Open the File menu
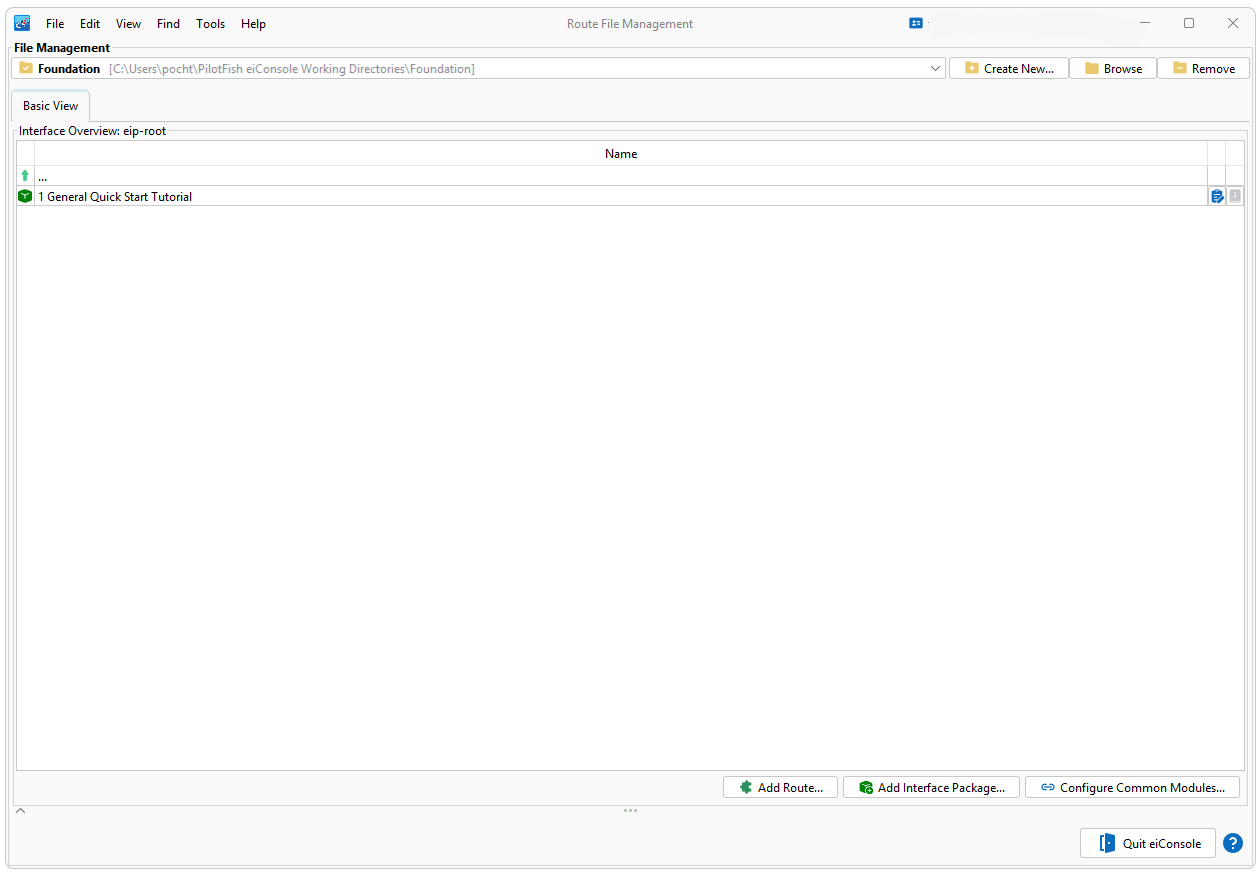 (x=55, y=23)
